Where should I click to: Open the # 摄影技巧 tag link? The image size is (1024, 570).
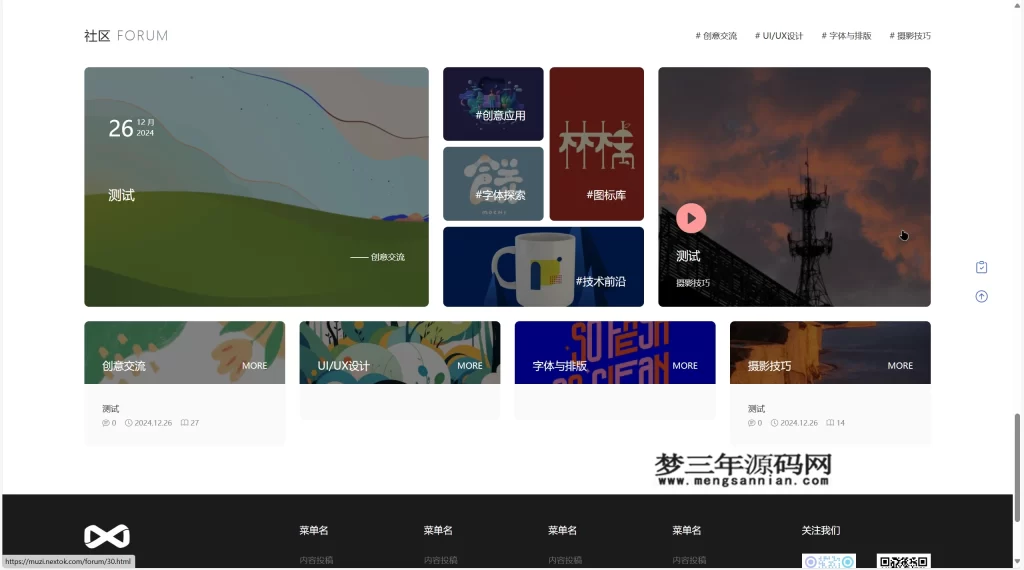910,36
